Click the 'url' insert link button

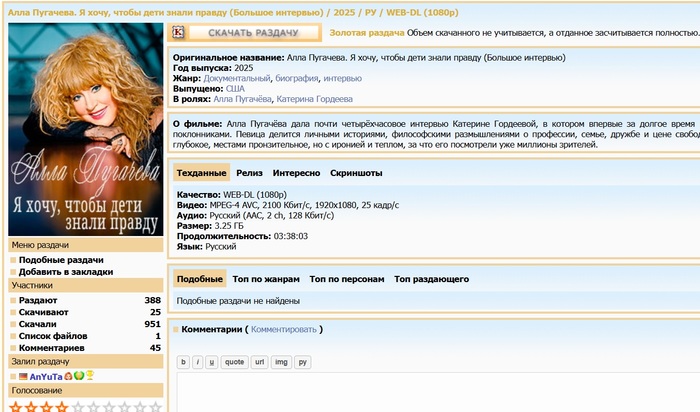[x=259, y=362]
